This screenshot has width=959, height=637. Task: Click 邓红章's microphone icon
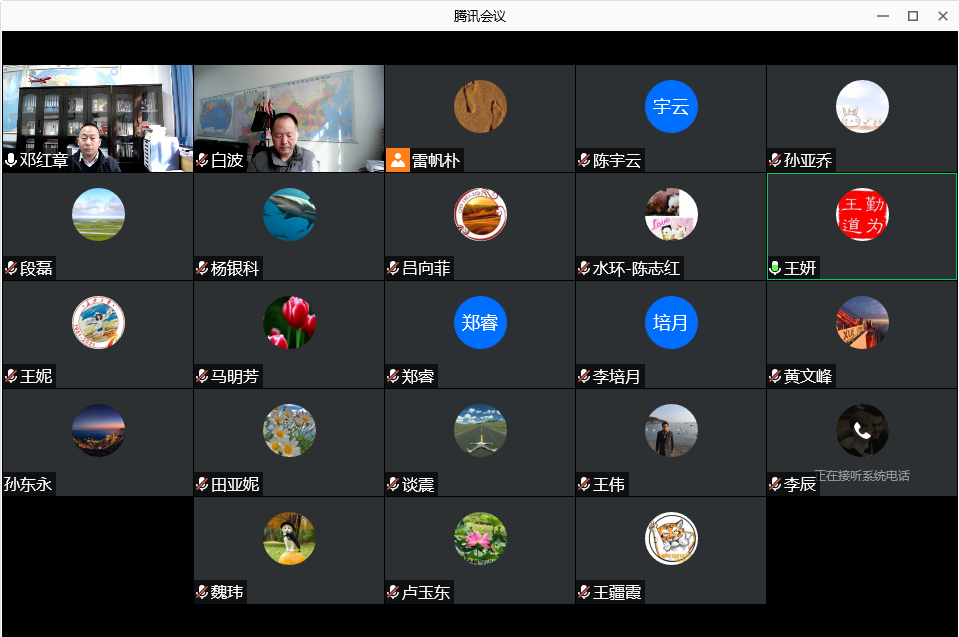11,160
